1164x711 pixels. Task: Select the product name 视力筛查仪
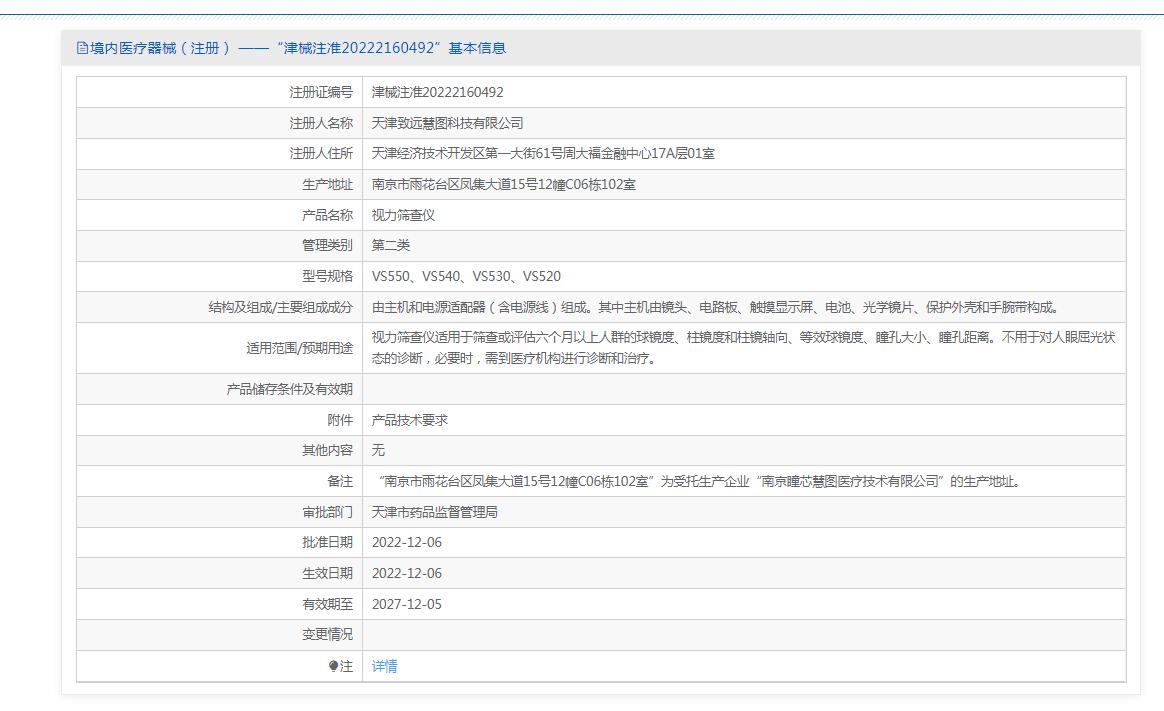403,215
